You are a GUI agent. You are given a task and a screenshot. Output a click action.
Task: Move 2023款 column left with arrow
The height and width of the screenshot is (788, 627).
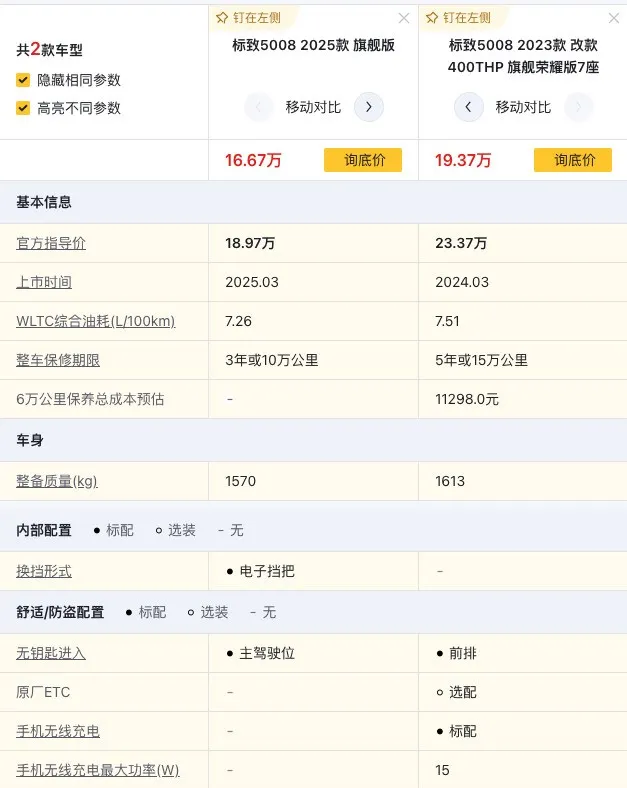tap(469, 107)
